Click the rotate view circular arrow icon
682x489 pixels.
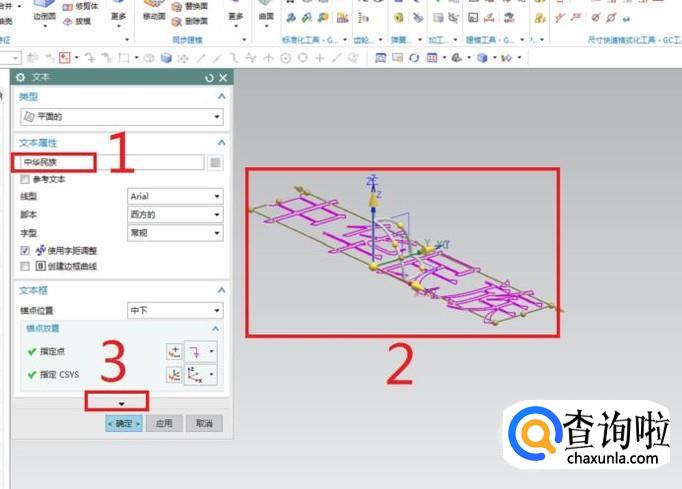tap(414, 57)
